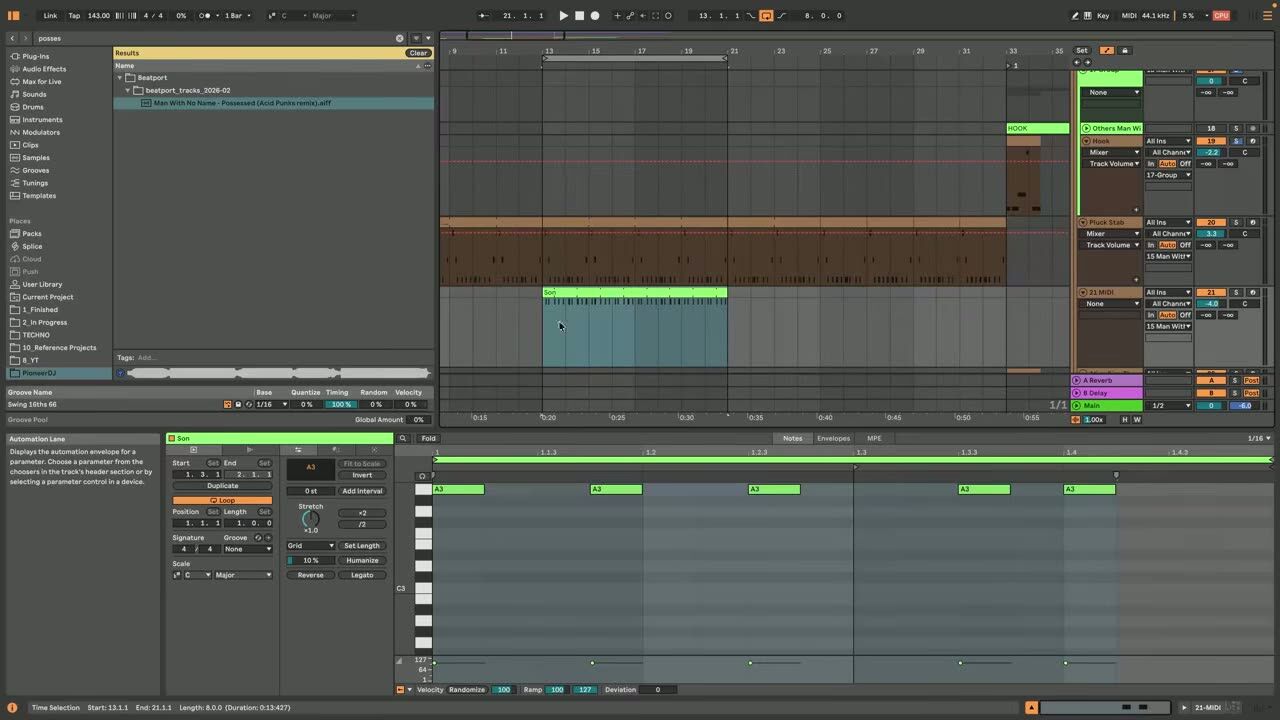Viewport: 1280px width, 720px height.
Task: Adjust the Stretch knob
Action: 311,518
